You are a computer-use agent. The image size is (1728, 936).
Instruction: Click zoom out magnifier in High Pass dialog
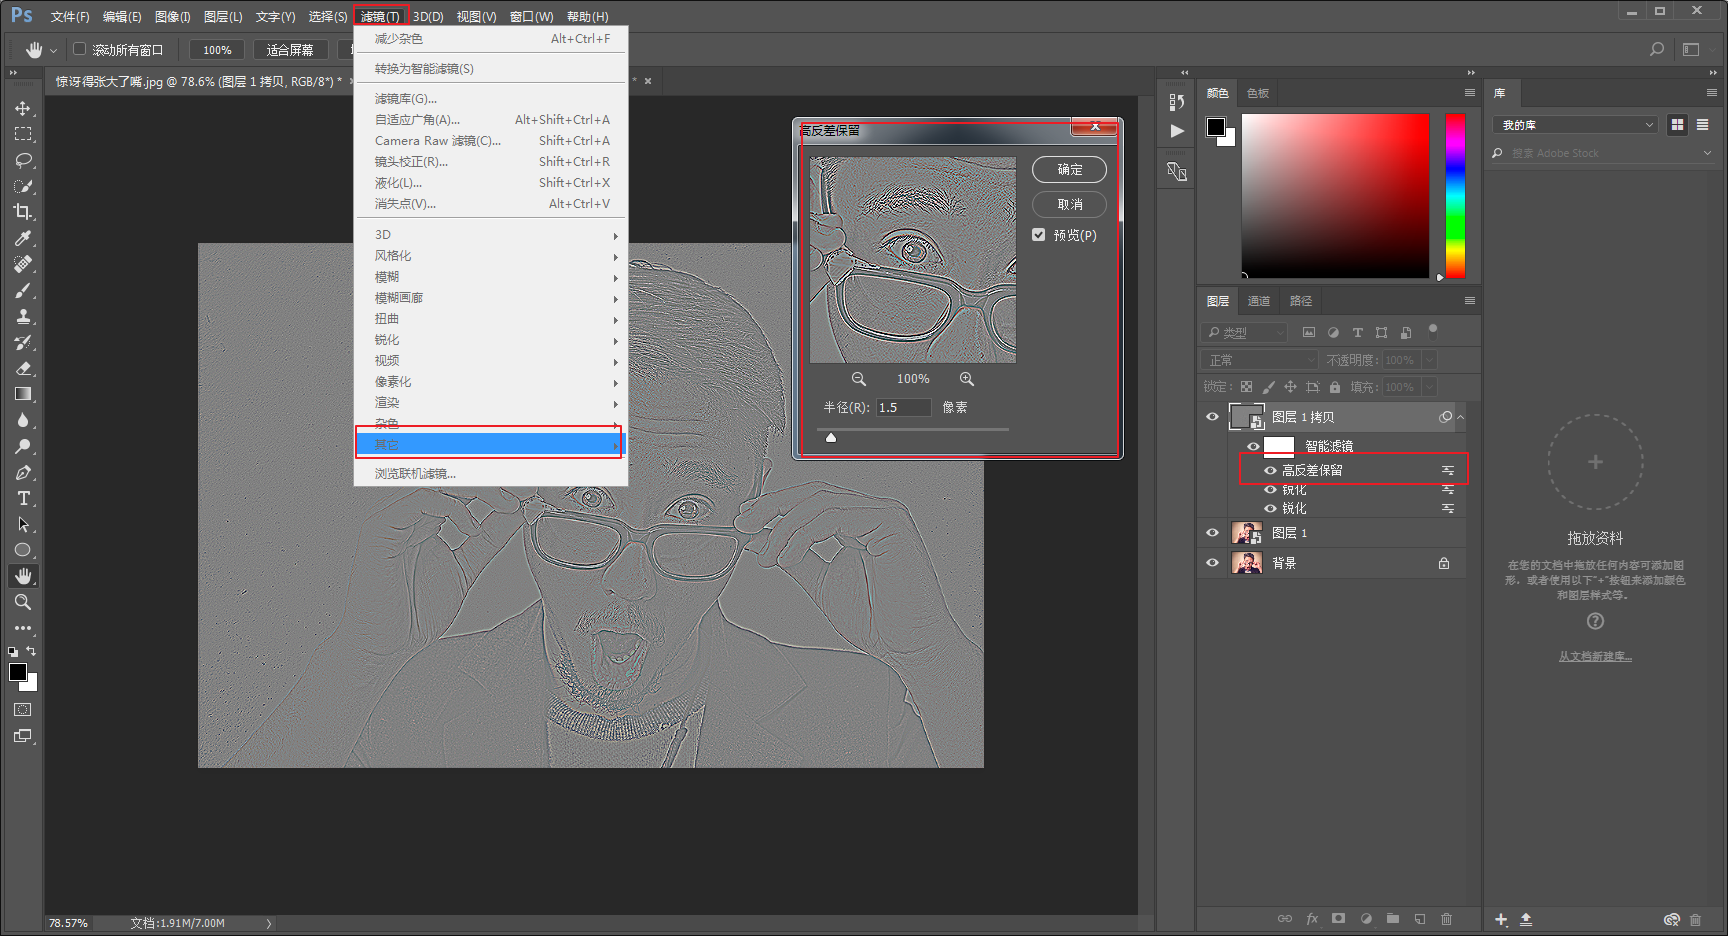858,379
